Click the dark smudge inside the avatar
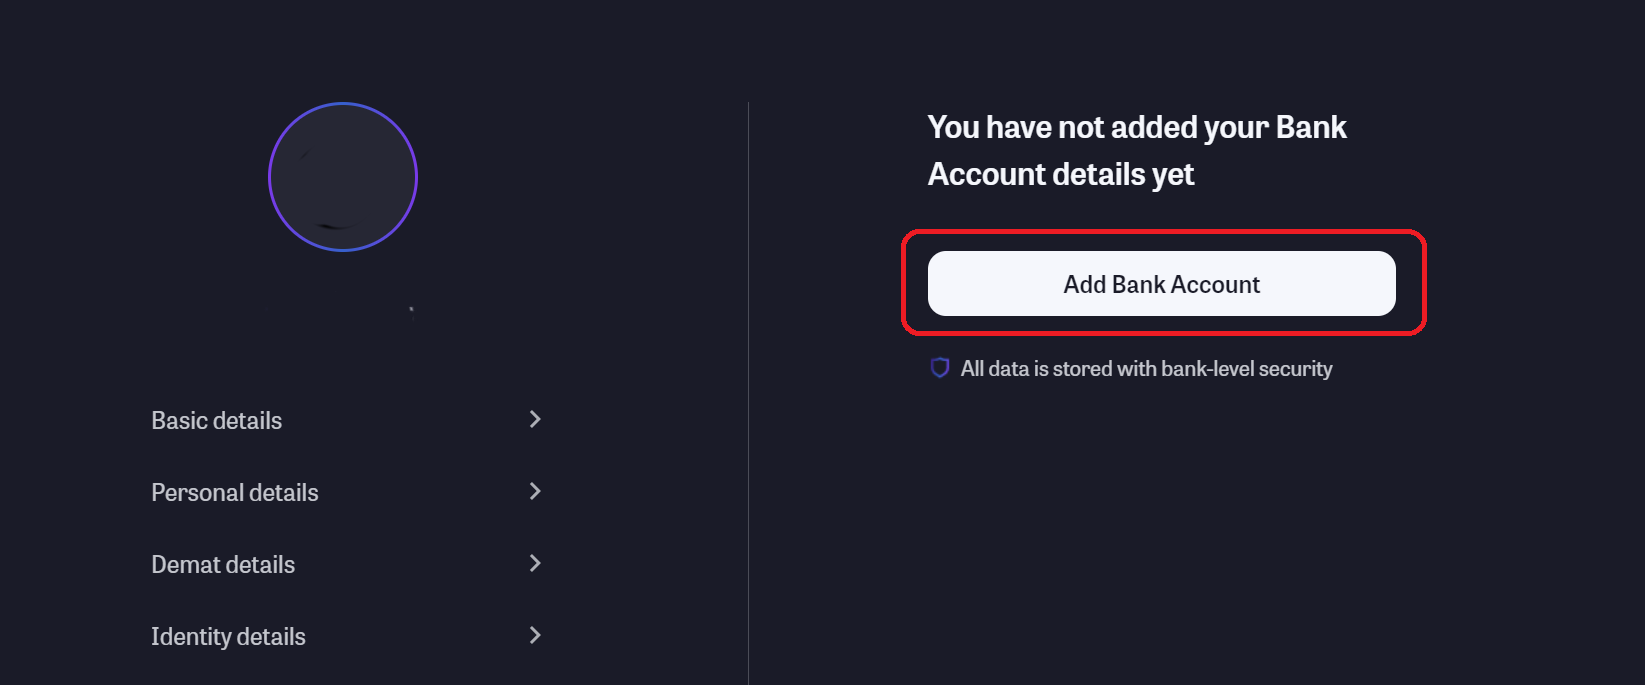Screen dimensions: 1645x685 pos(335,224)
